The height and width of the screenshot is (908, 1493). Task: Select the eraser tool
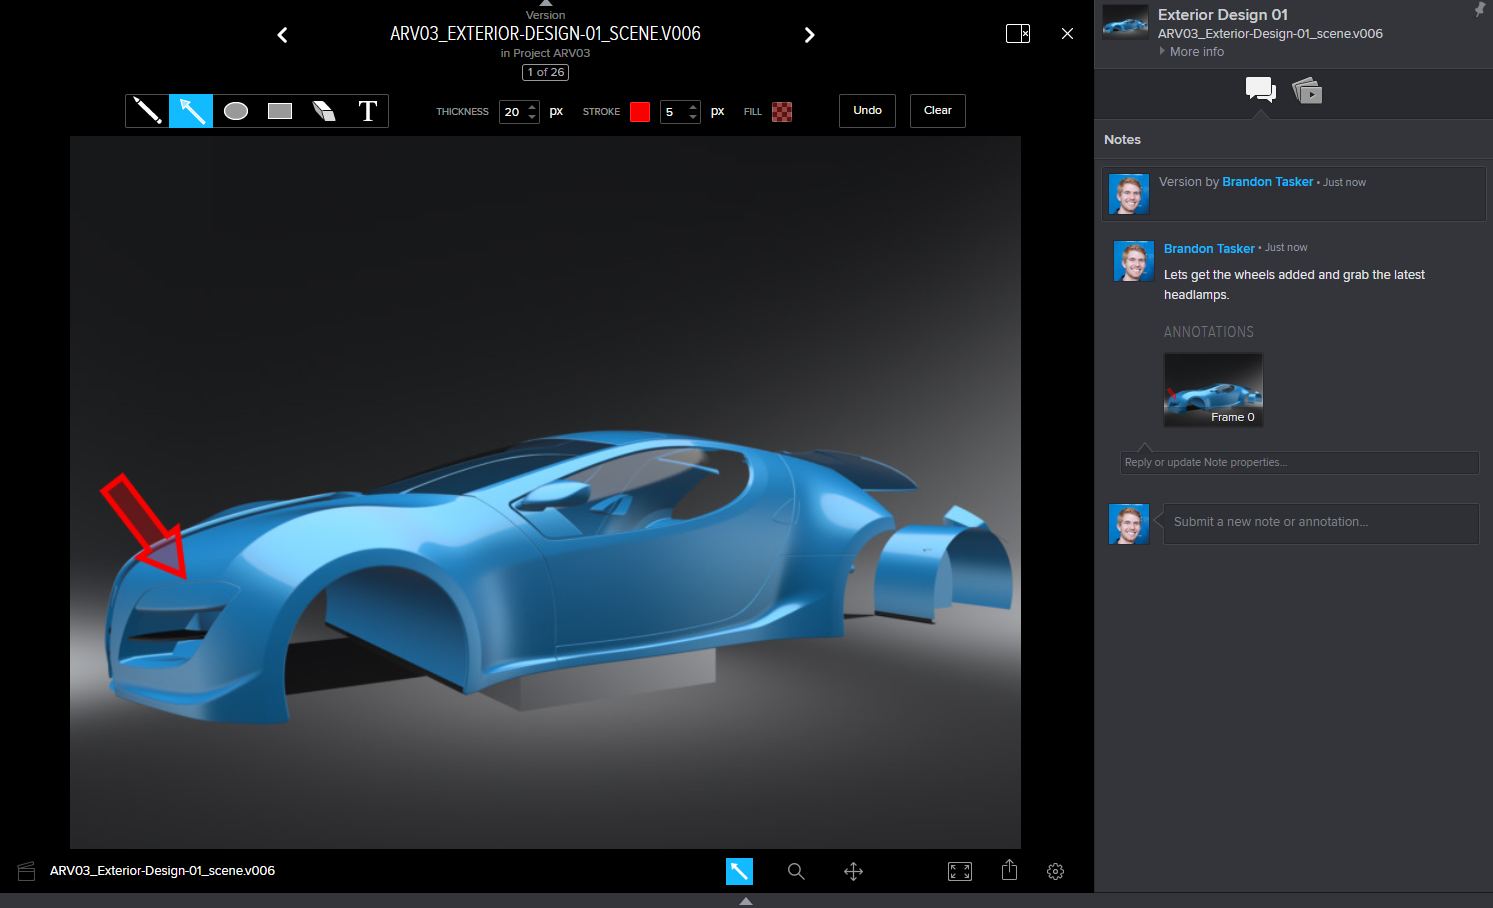point(324,111)
